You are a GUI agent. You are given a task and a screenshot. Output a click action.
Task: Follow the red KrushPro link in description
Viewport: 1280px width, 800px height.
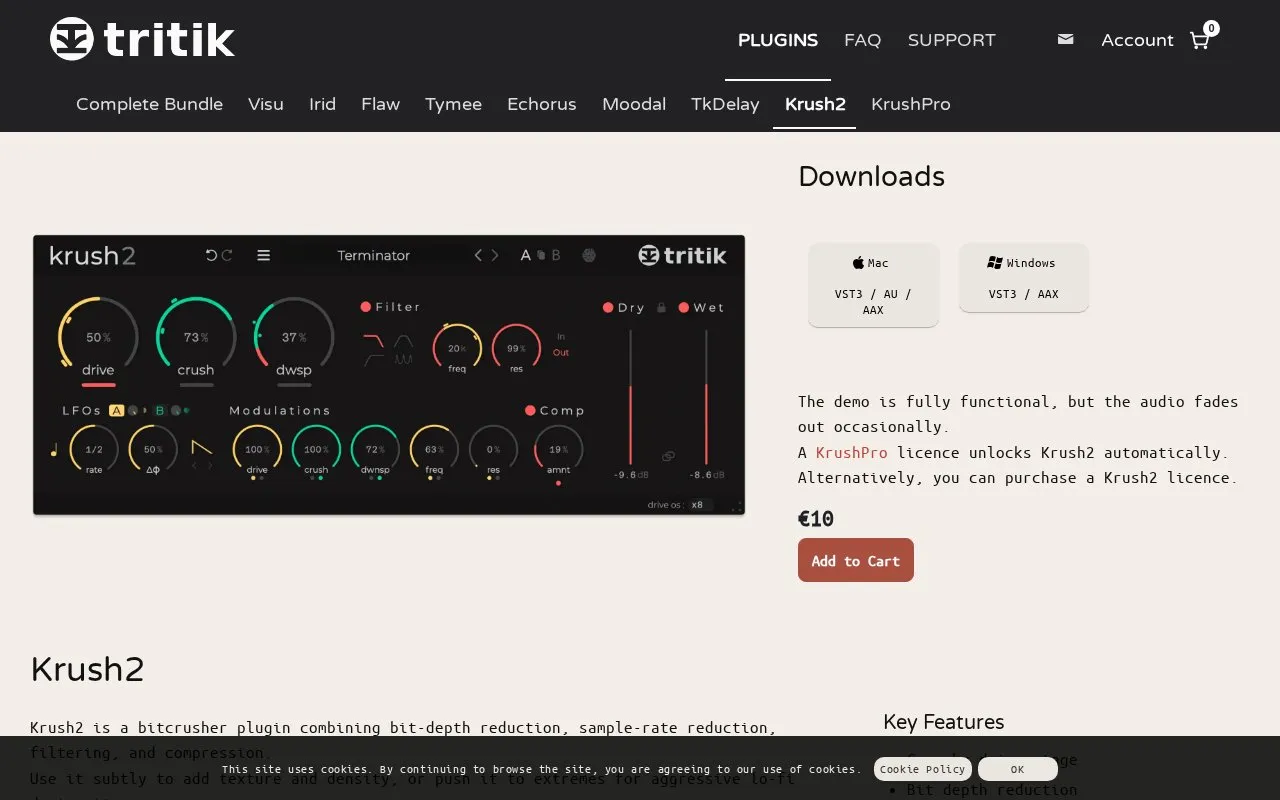coord(851,452)
